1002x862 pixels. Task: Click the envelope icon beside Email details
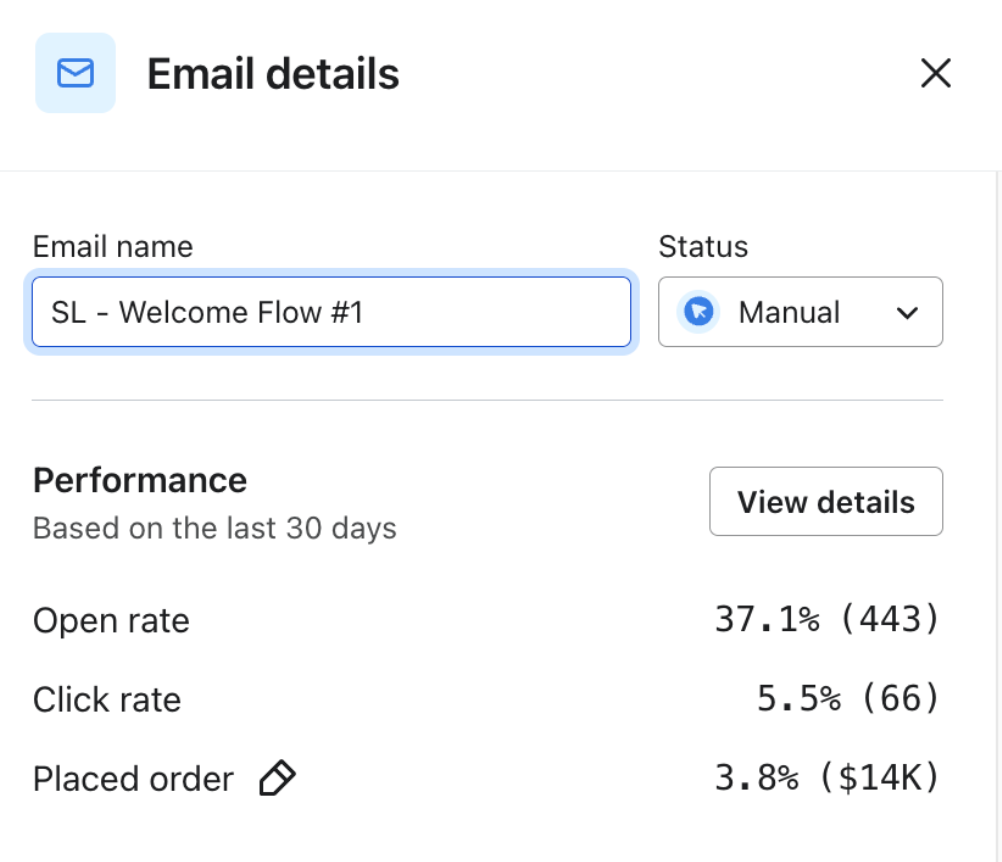click(x=75, y=73)
